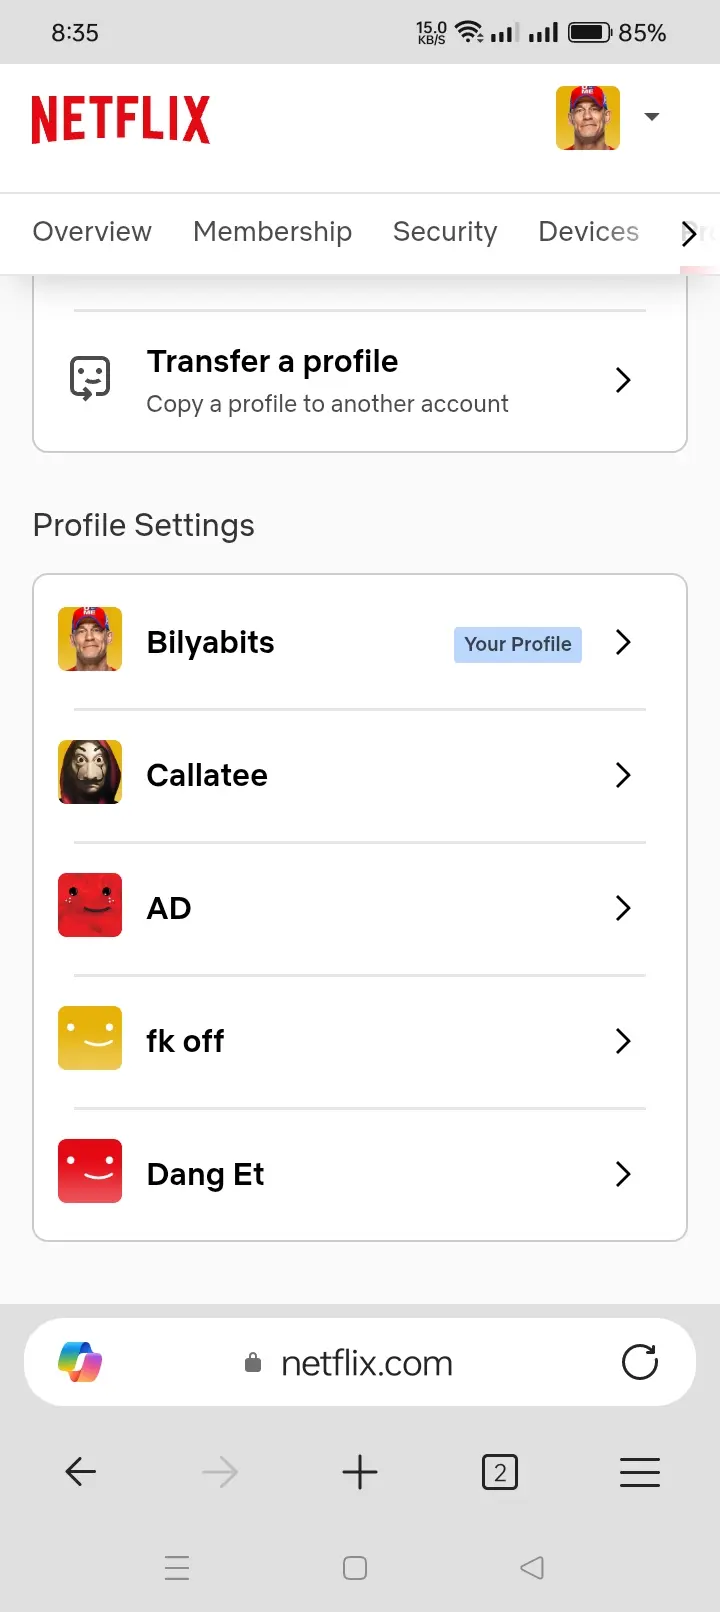Screen dimensions: 720x1612
Task: Switch to the Membership tab
Action: 272,232
